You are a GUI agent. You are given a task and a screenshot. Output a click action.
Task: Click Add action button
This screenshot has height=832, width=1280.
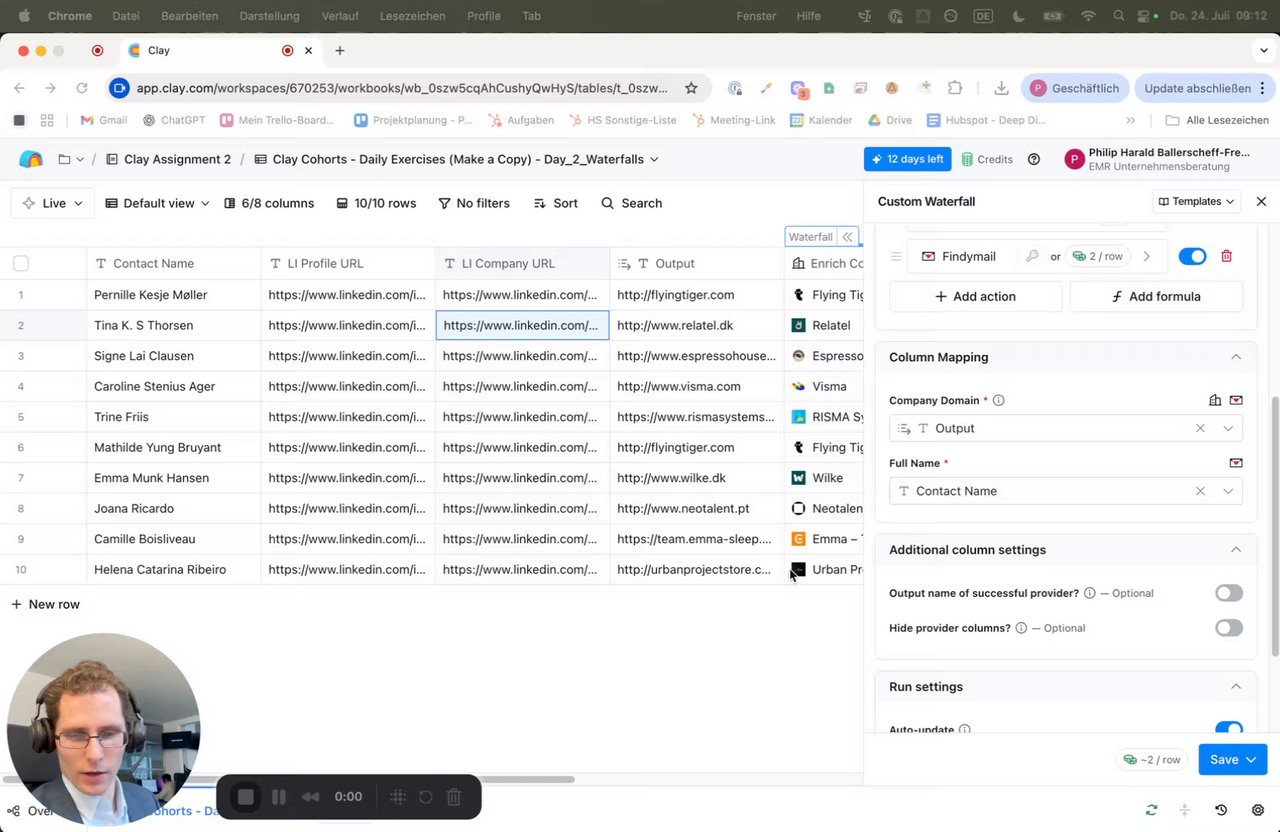pos(975,296)
